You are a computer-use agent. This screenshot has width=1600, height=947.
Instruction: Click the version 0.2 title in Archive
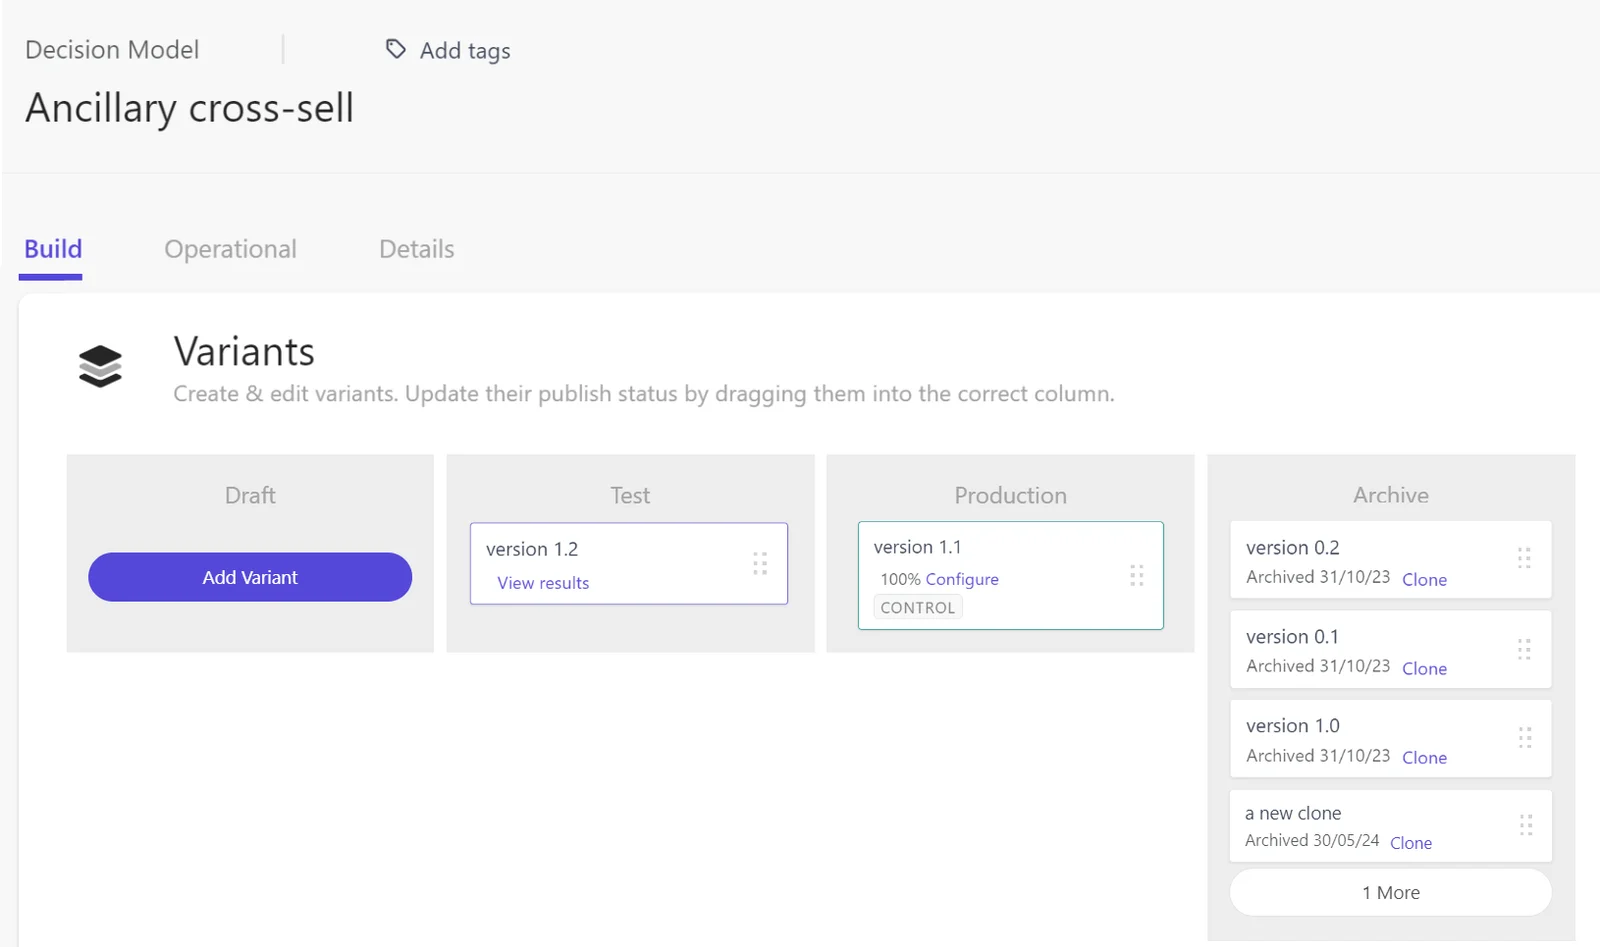click(1292, 548)
